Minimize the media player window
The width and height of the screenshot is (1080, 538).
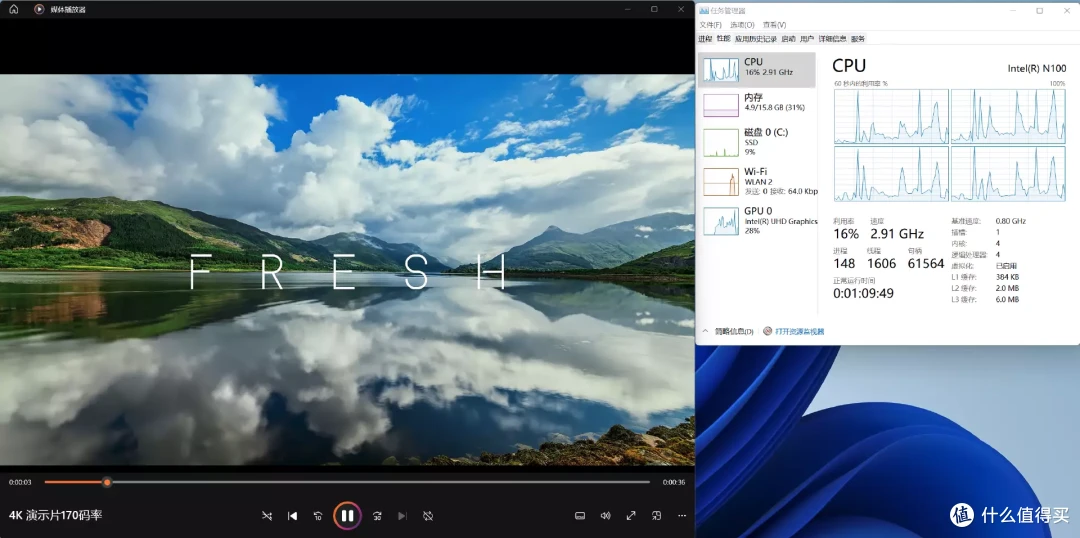[x=627, y=9]
